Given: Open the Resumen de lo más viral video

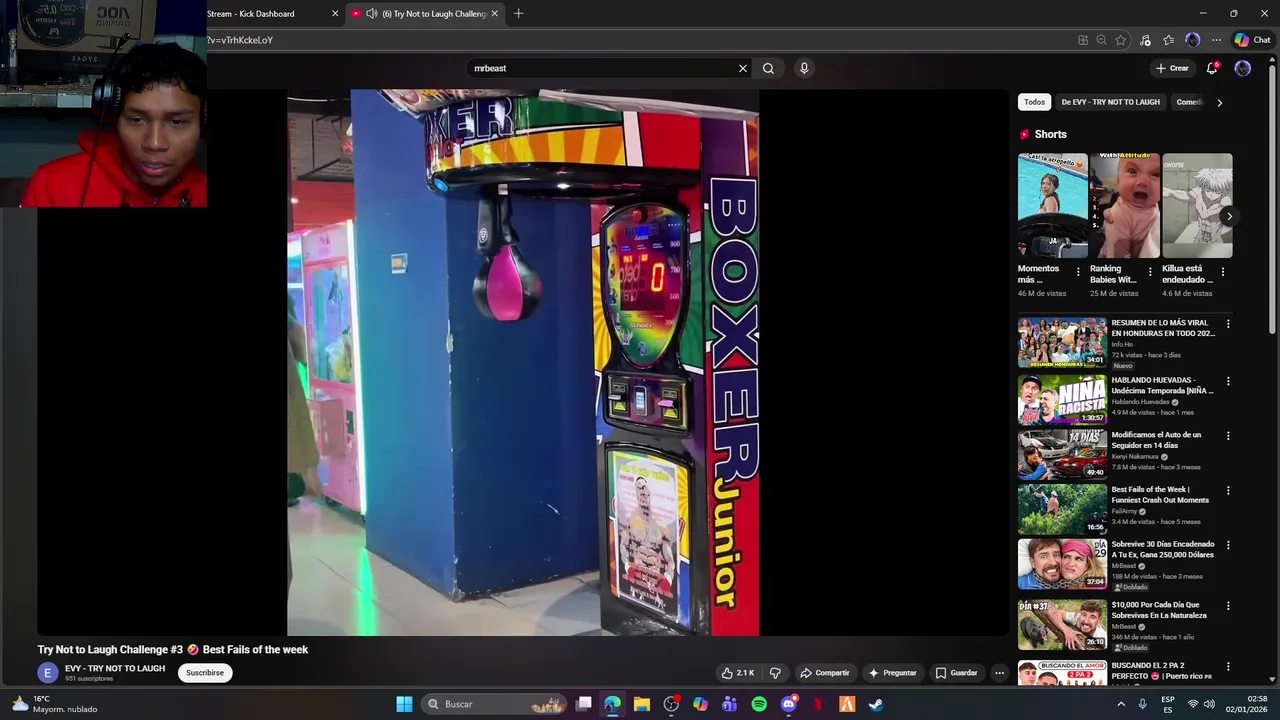Looking at the screenshot, I should (x=1062, y=343).
